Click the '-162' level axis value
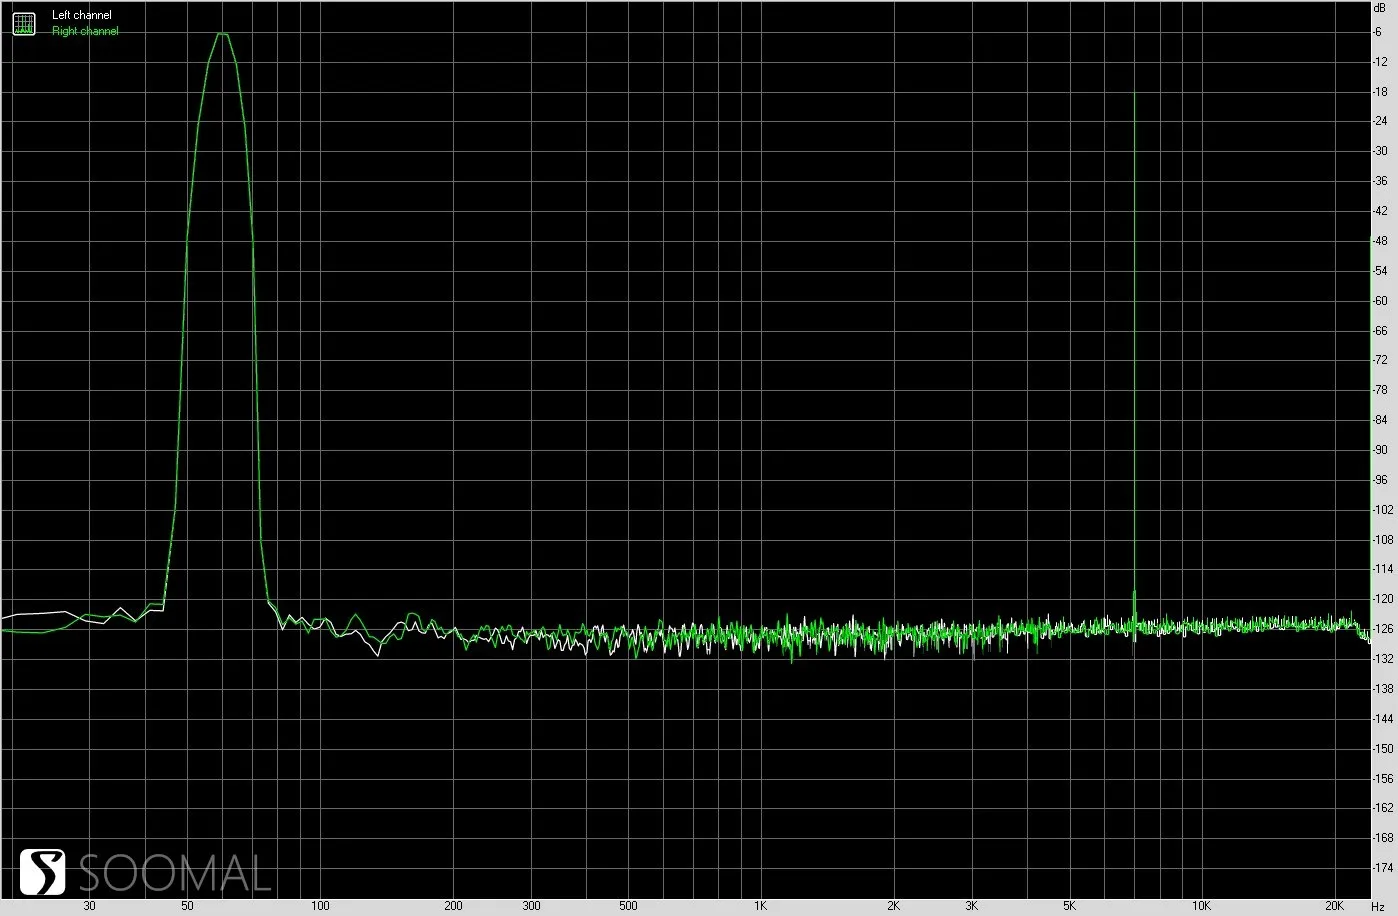 pos(1382,808)
